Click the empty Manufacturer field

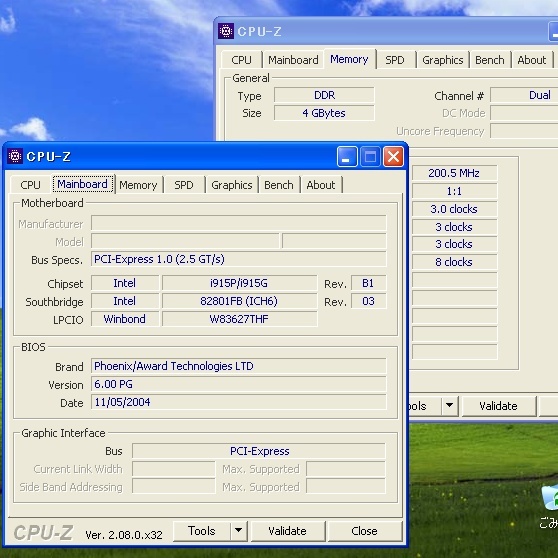[239, 223]
